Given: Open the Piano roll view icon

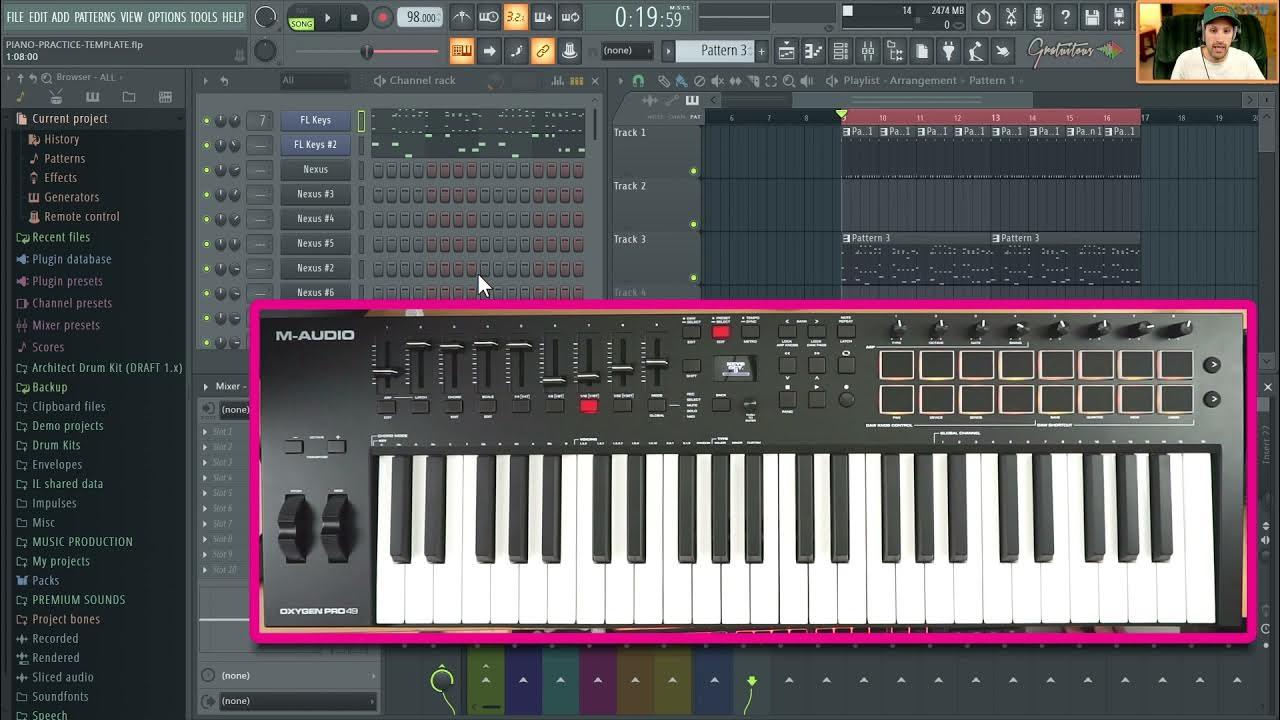Looking at the screenshot, I should tap(814, 51).
